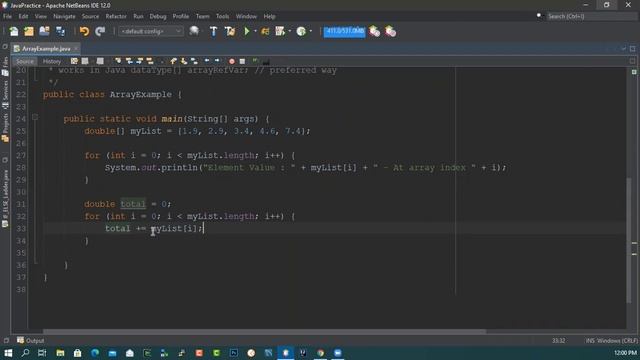This screenshot has height=360, width=640.
Task: Click the vertical editor scrollbar
Action: coord(629,240)
